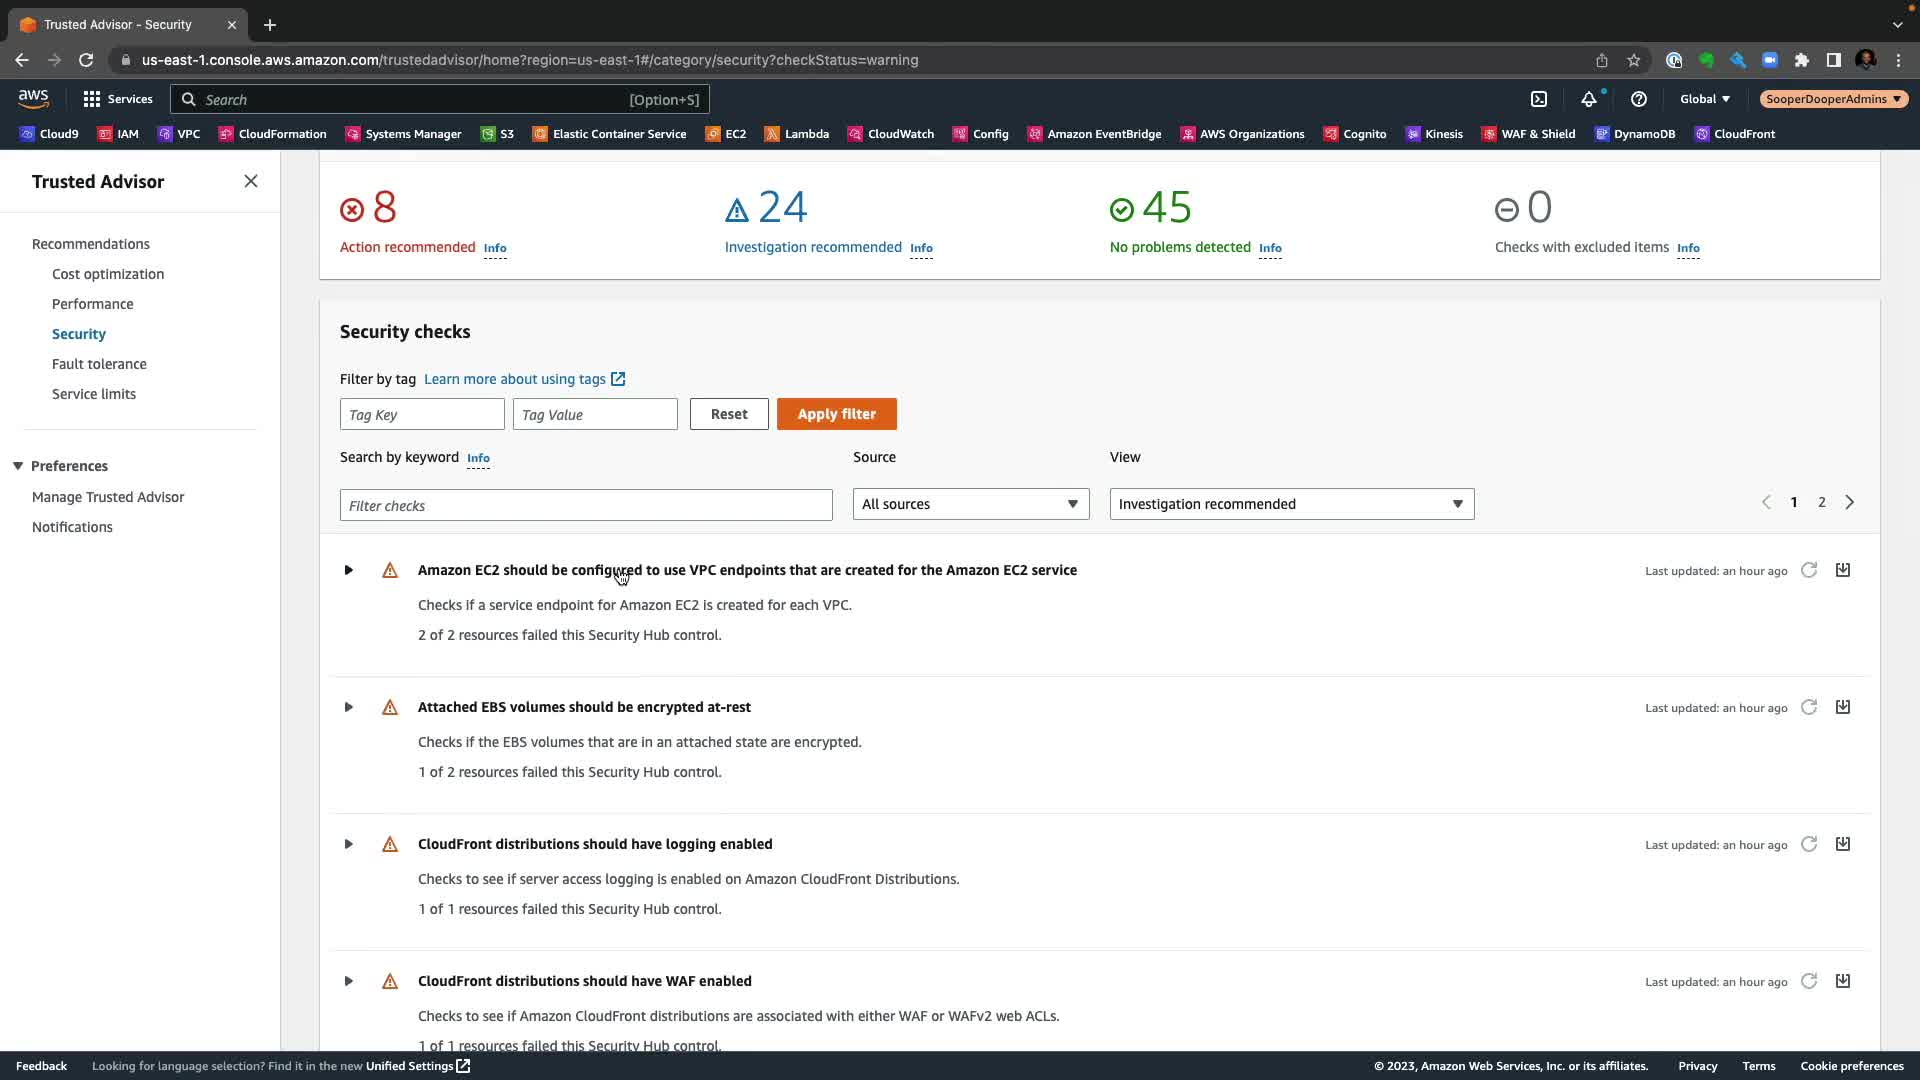Expand the Attached EBS volumes check
The width and height of the screenshot is (1920, 1080).
tap(348, 708)
